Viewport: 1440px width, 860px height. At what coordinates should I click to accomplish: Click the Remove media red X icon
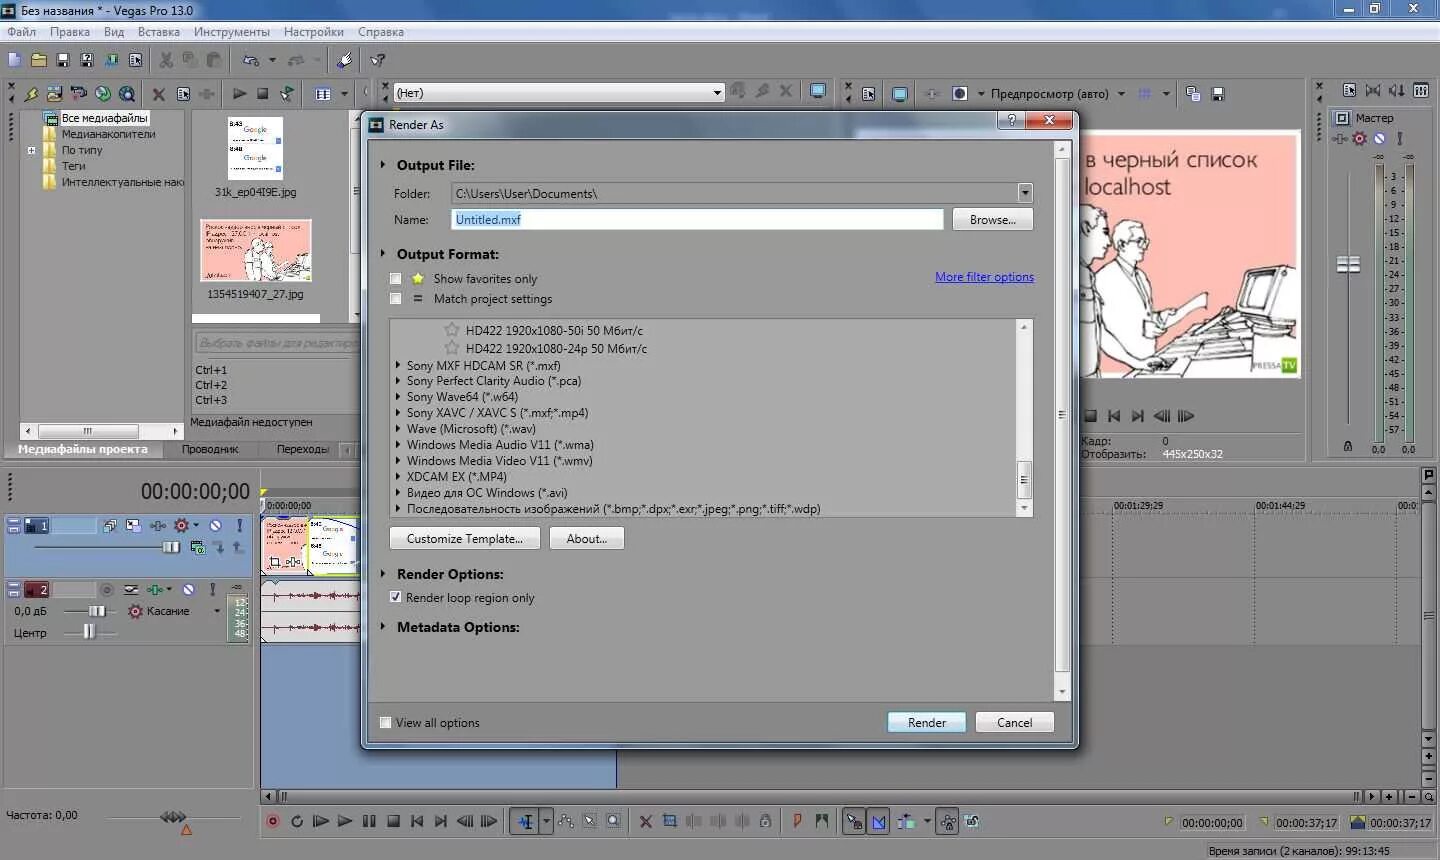coord(158,94)
